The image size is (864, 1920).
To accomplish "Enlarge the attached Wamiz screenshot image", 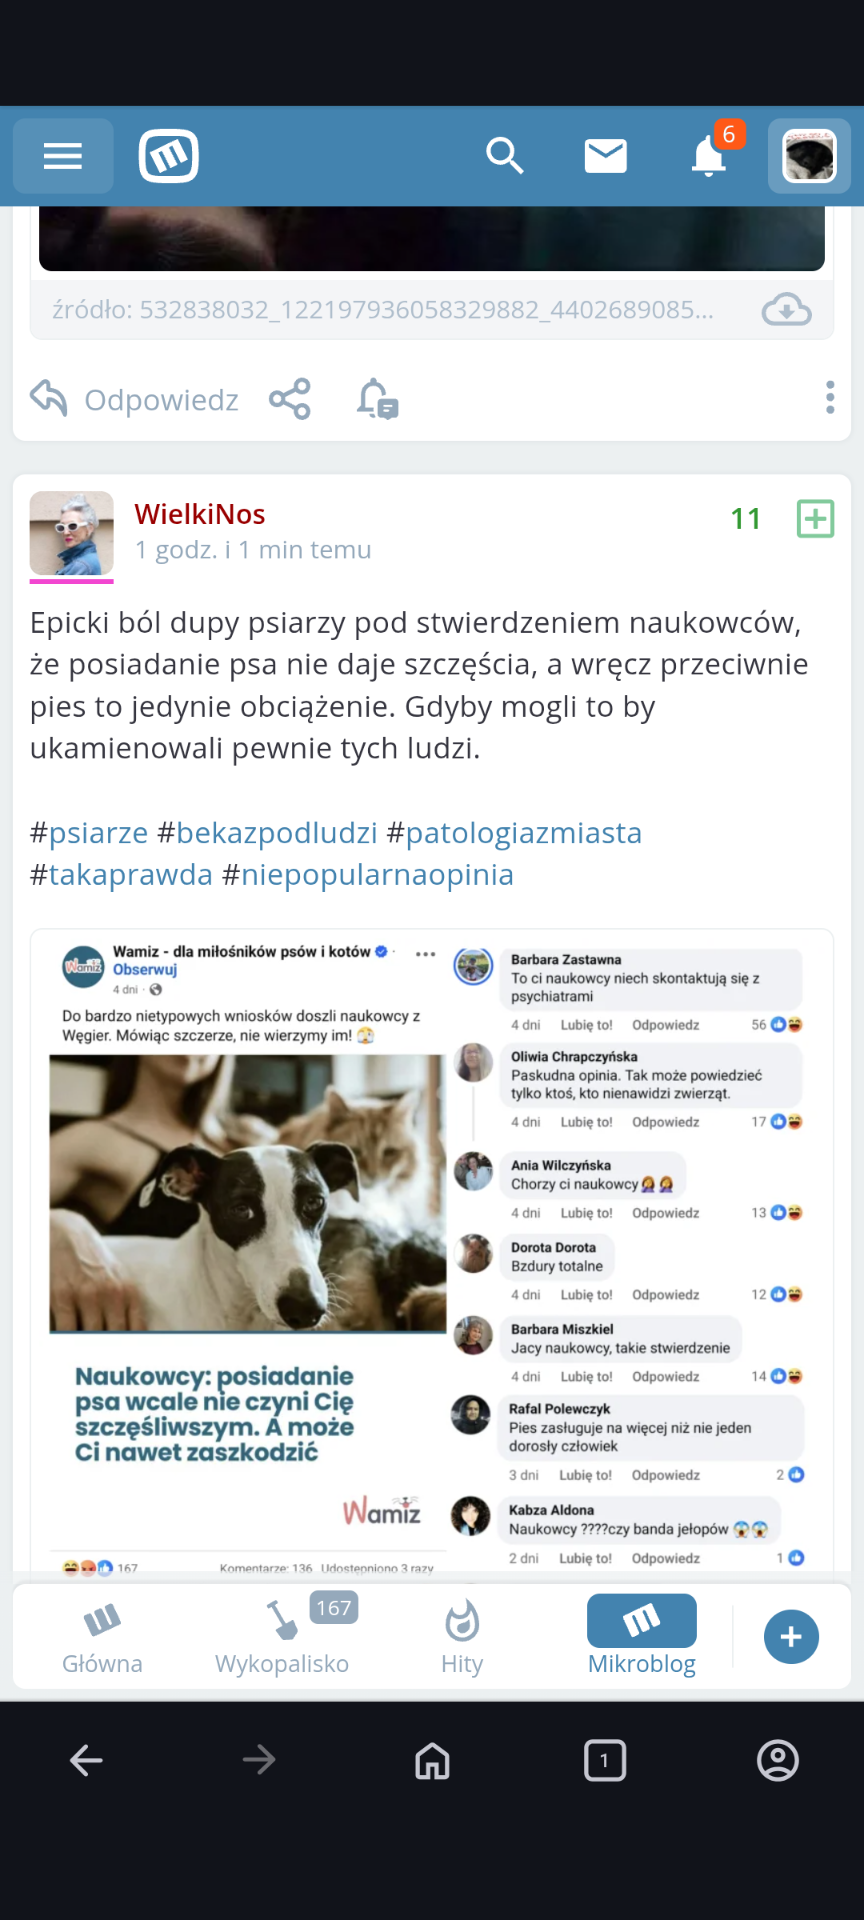I will coord(432,1250).
